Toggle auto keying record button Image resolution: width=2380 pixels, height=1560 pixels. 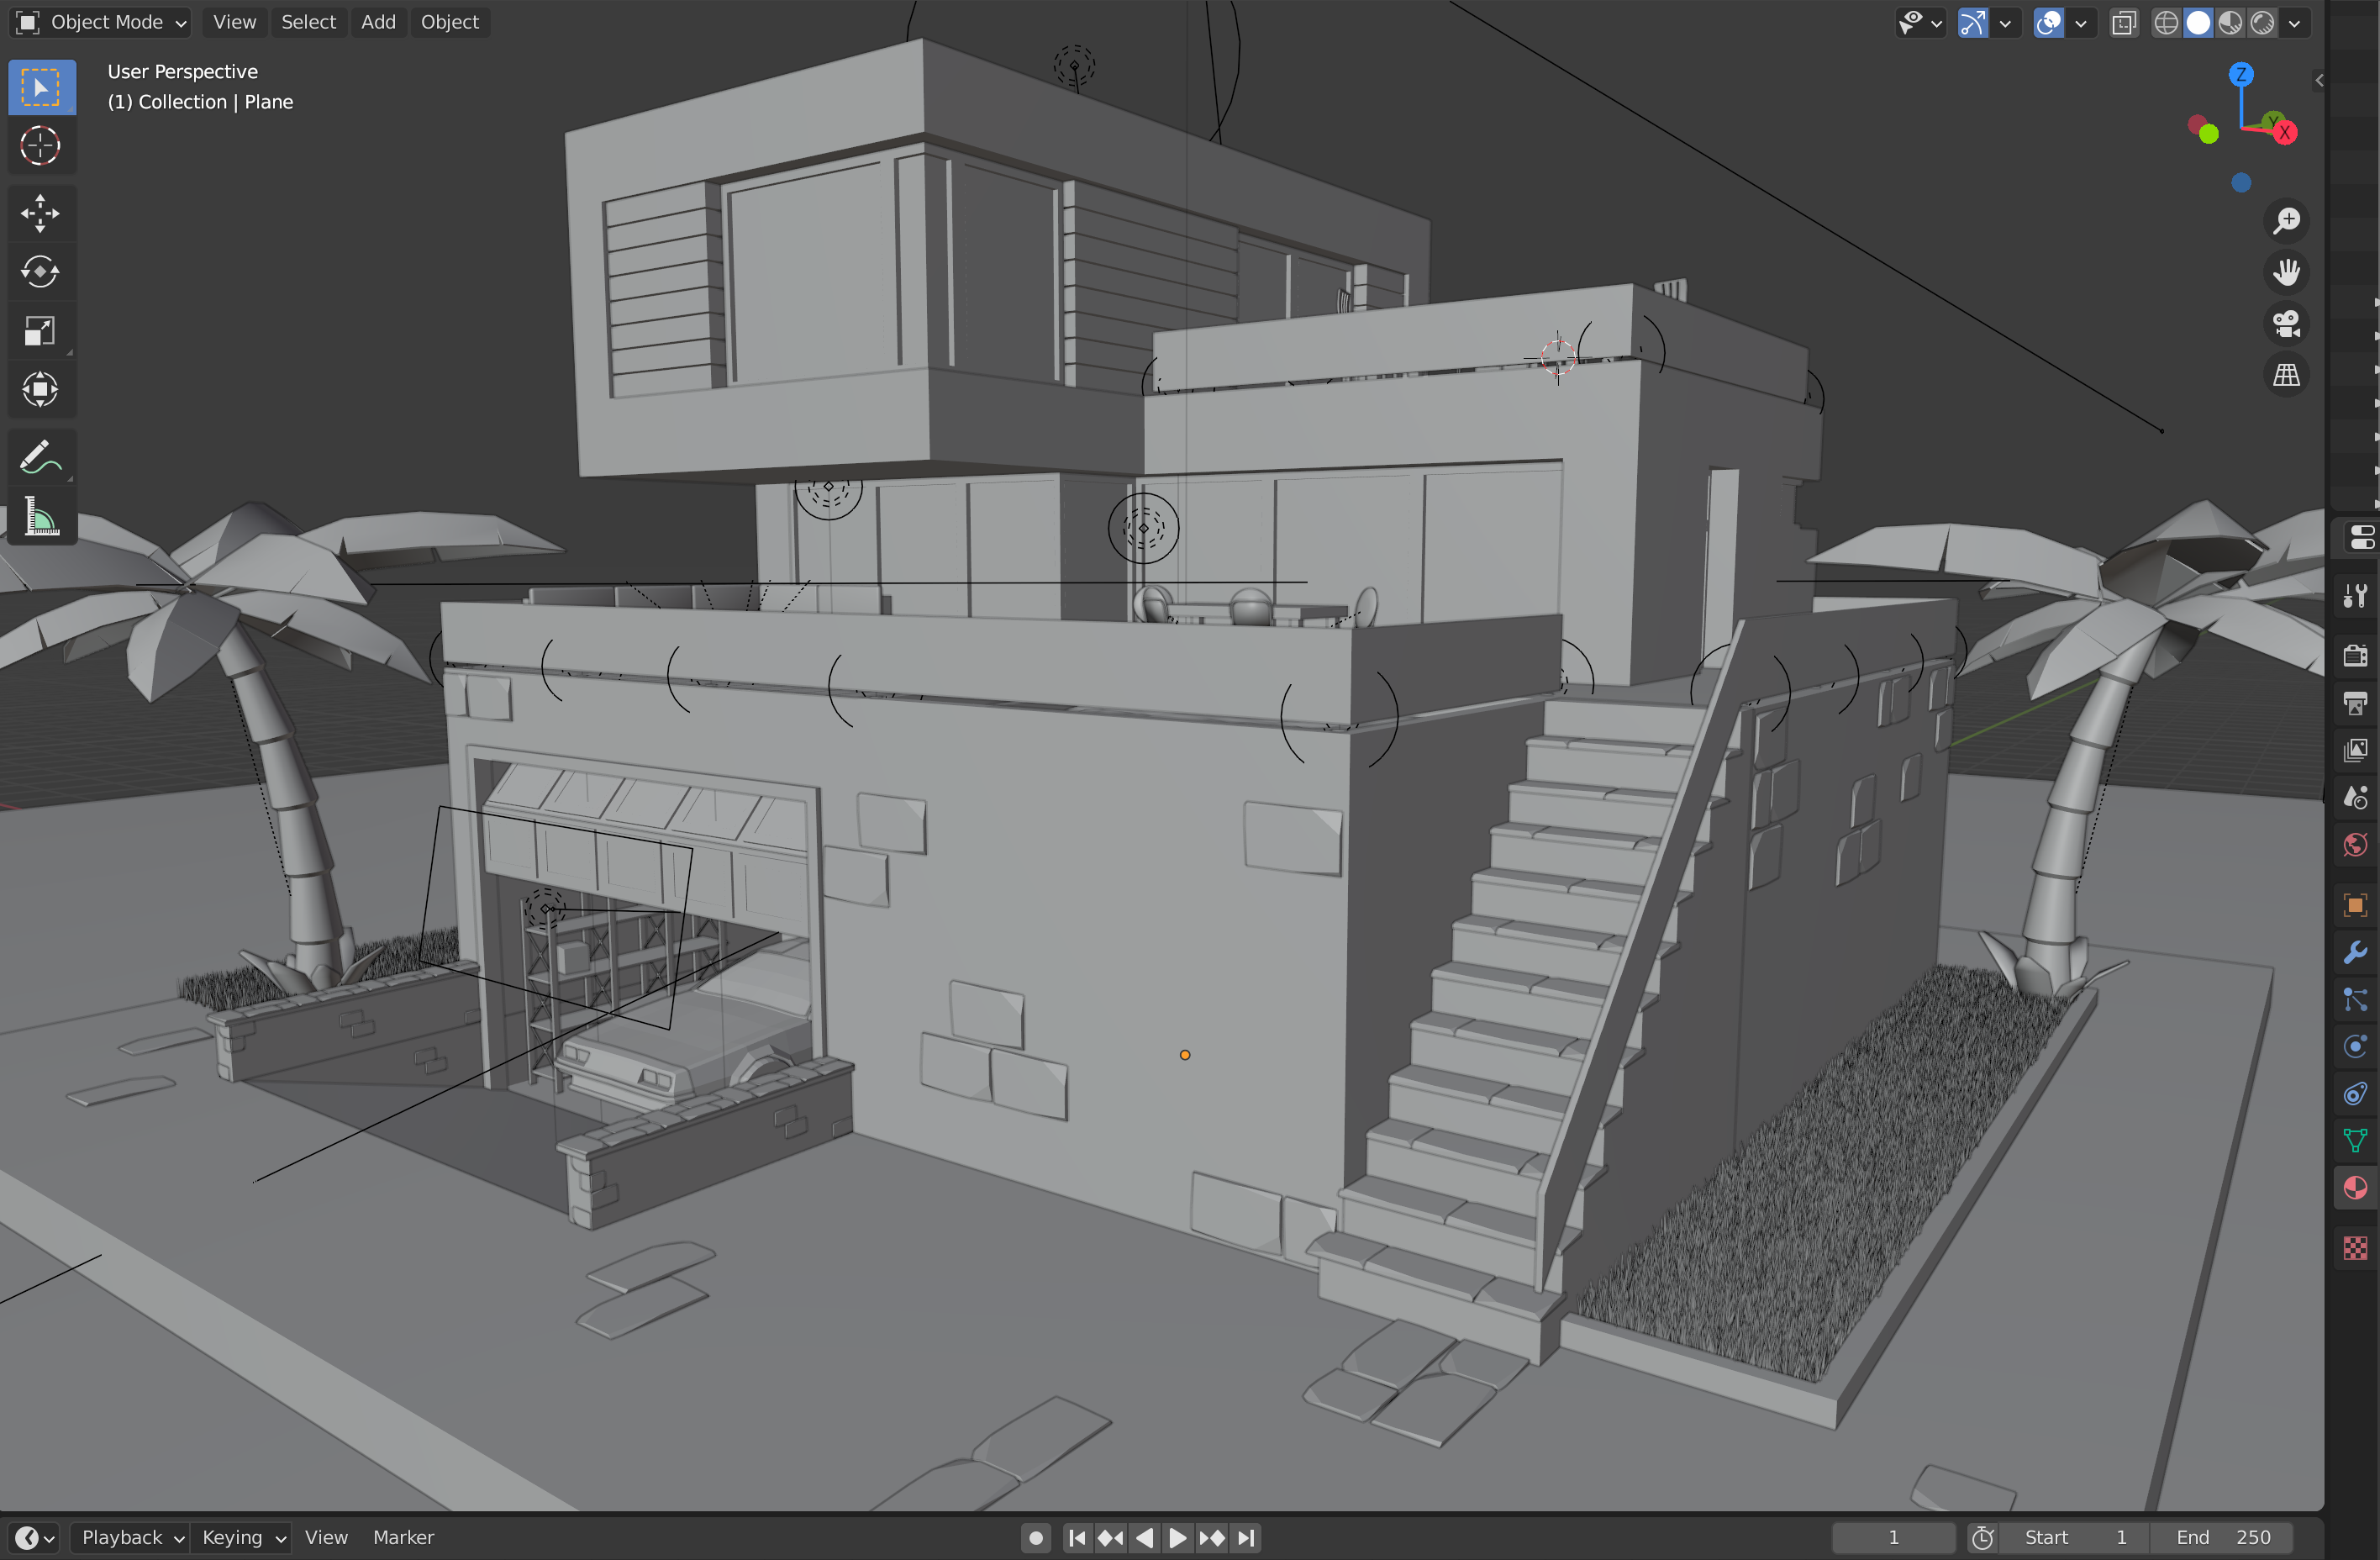[x=1036, y=1537]
